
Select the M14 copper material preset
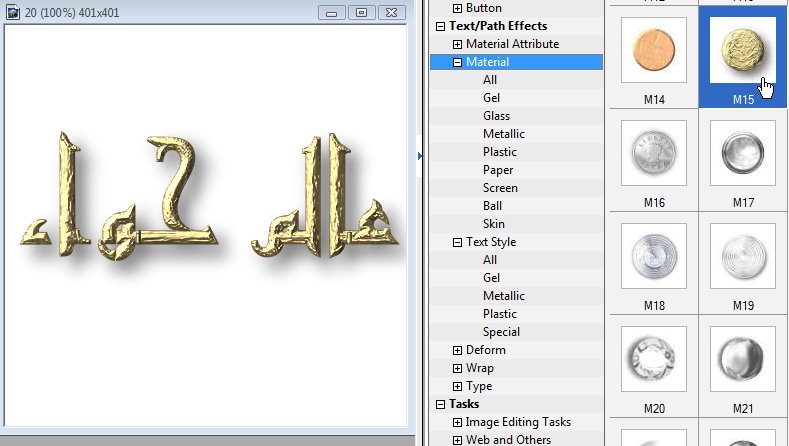pyautogui.click(x=653, y=51)
